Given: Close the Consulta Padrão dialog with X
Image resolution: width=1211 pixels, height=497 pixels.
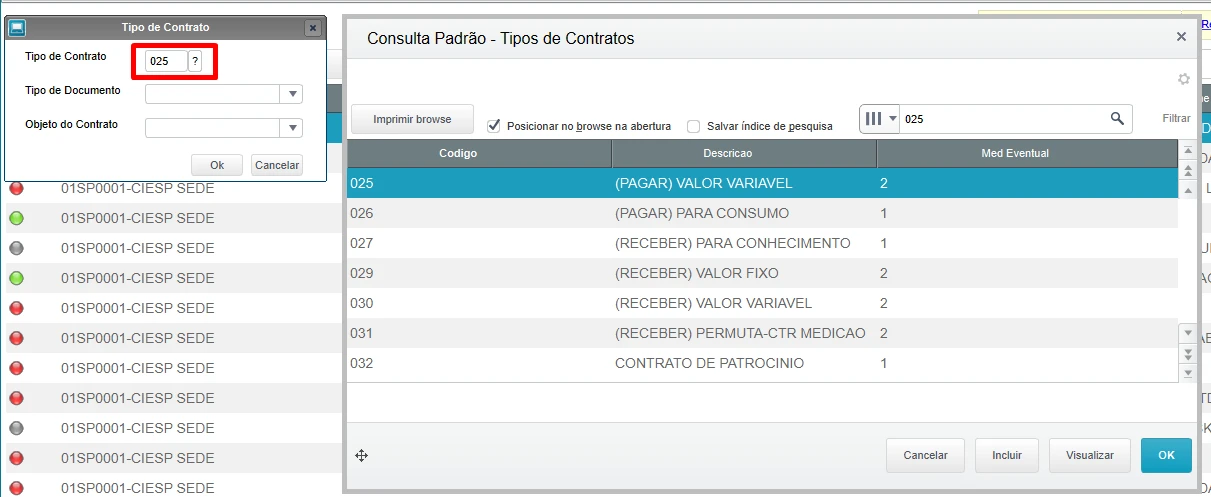Looking at the screenshot, I should 1181,37.
